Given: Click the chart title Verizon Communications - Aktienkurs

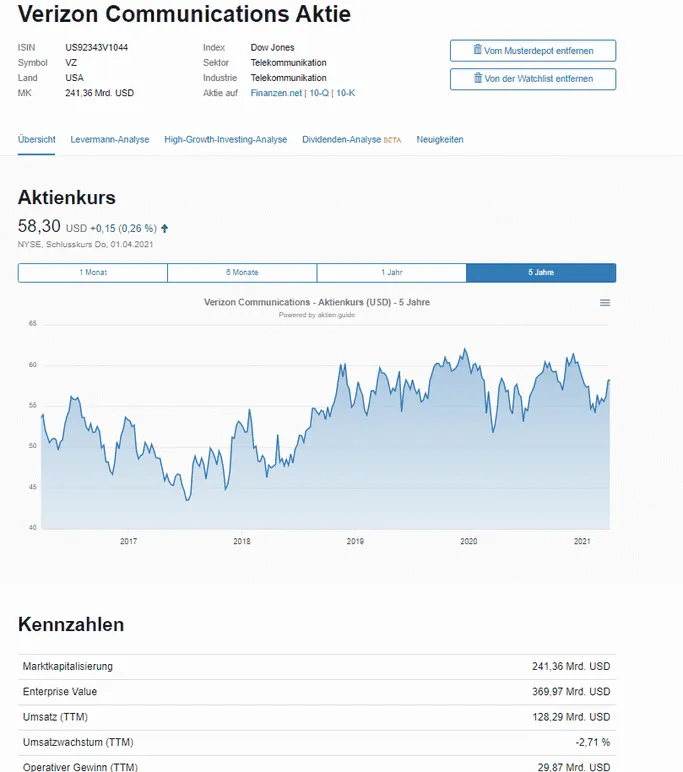Looking at the screenshot, I should pyautogui.click(x=317, y=302).
